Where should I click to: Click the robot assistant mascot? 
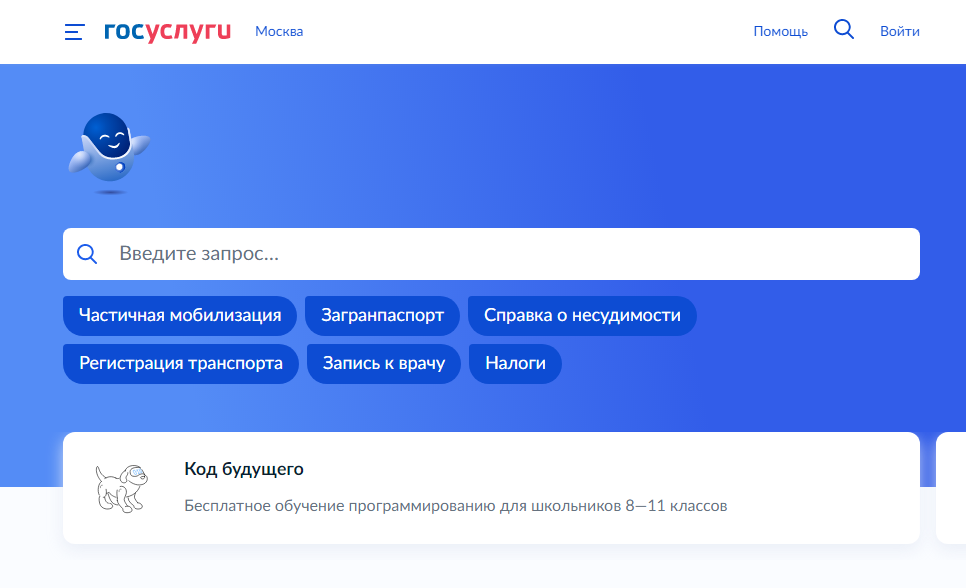pyautogui.click(x=109, y=152)
